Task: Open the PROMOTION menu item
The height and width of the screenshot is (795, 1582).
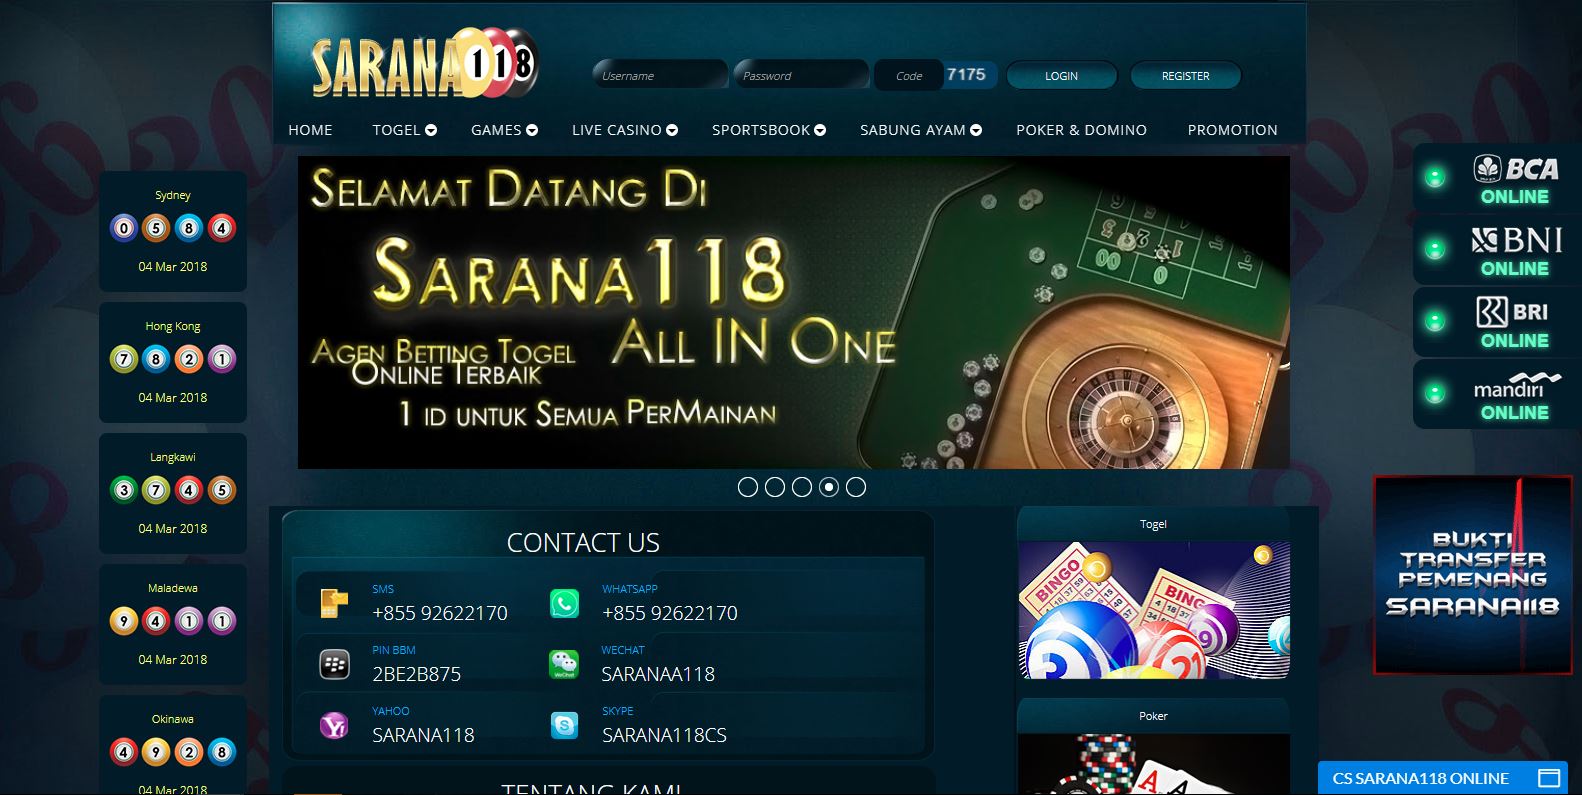Action: 1232,130
